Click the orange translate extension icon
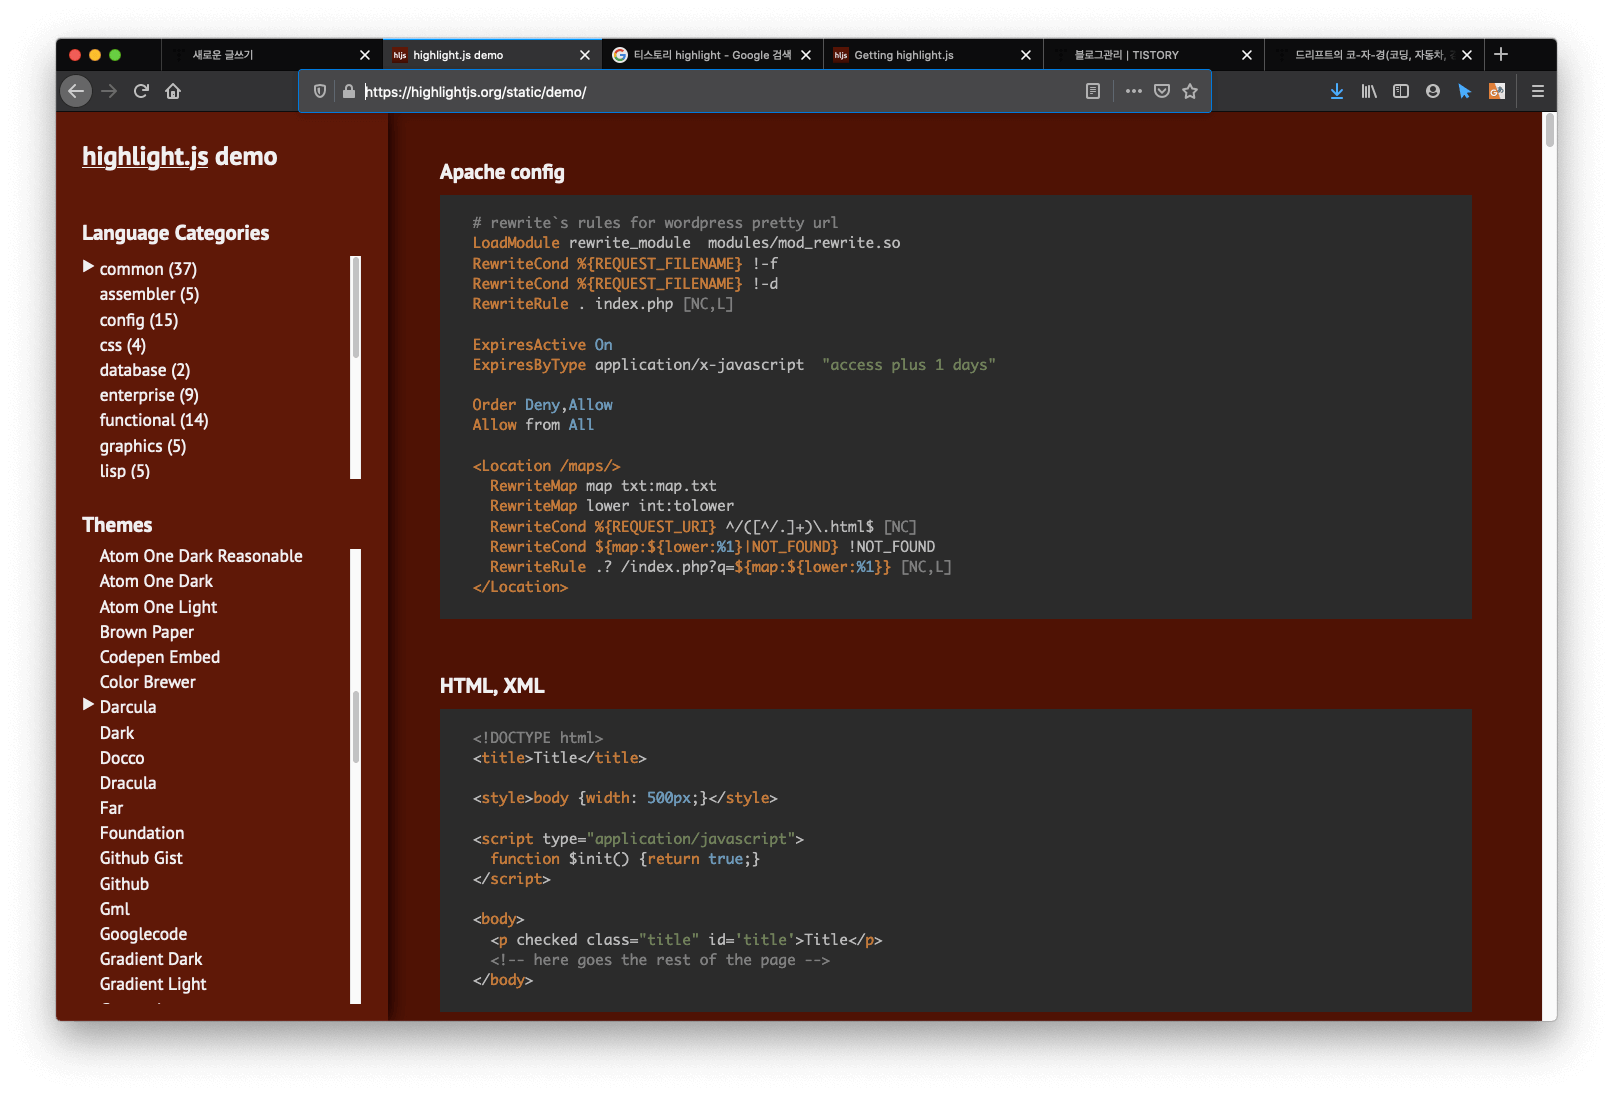1613x1095 pixels. (1497, 91)
